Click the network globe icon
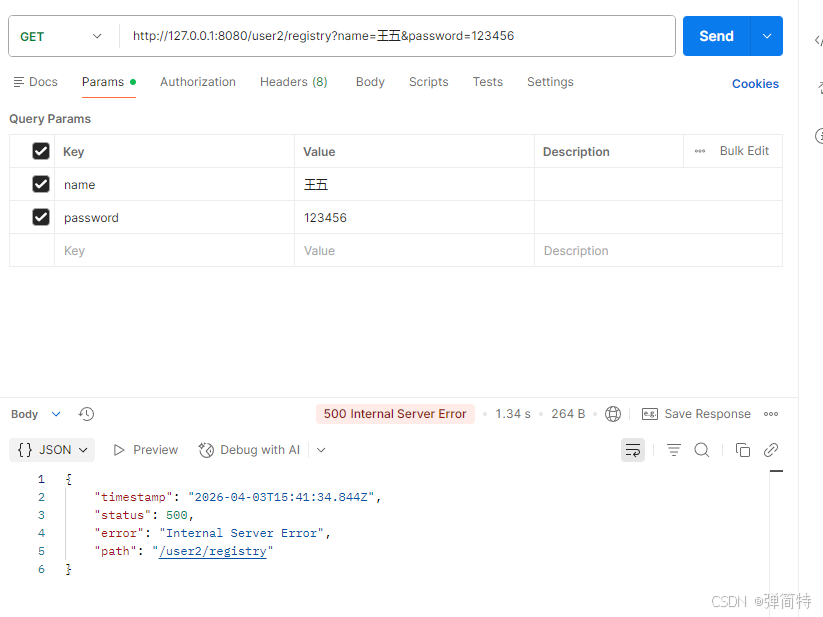The width and height of the screenshot is (823, 617). pos(613,414)
